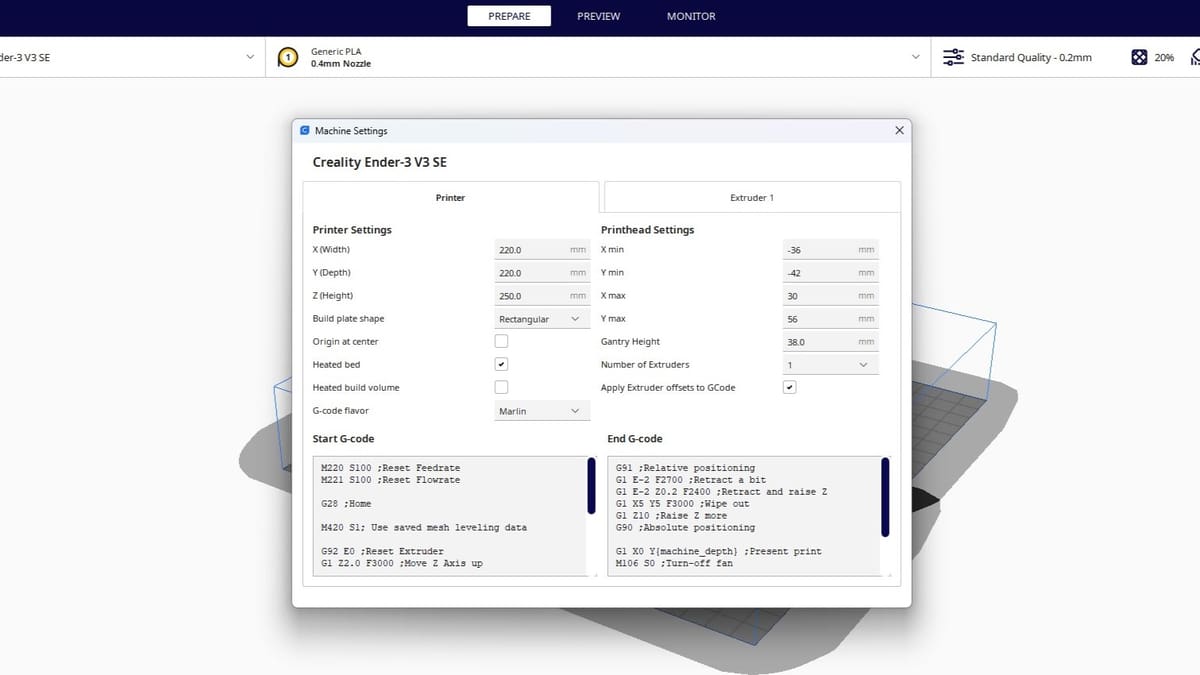Select the Y max printhead field
The image size is (1200, 675).
point(830,319)
